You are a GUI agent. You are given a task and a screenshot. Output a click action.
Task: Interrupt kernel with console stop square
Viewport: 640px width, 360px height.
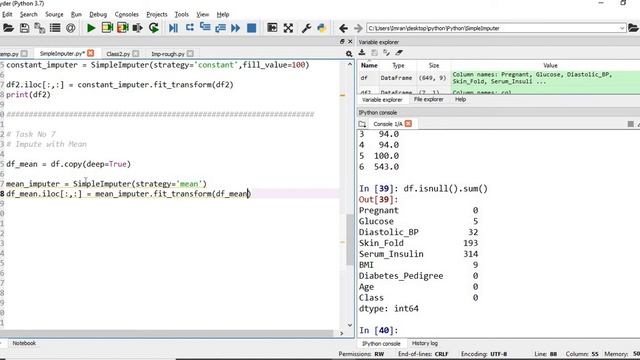pyautogui.click(x=631, y=124)
